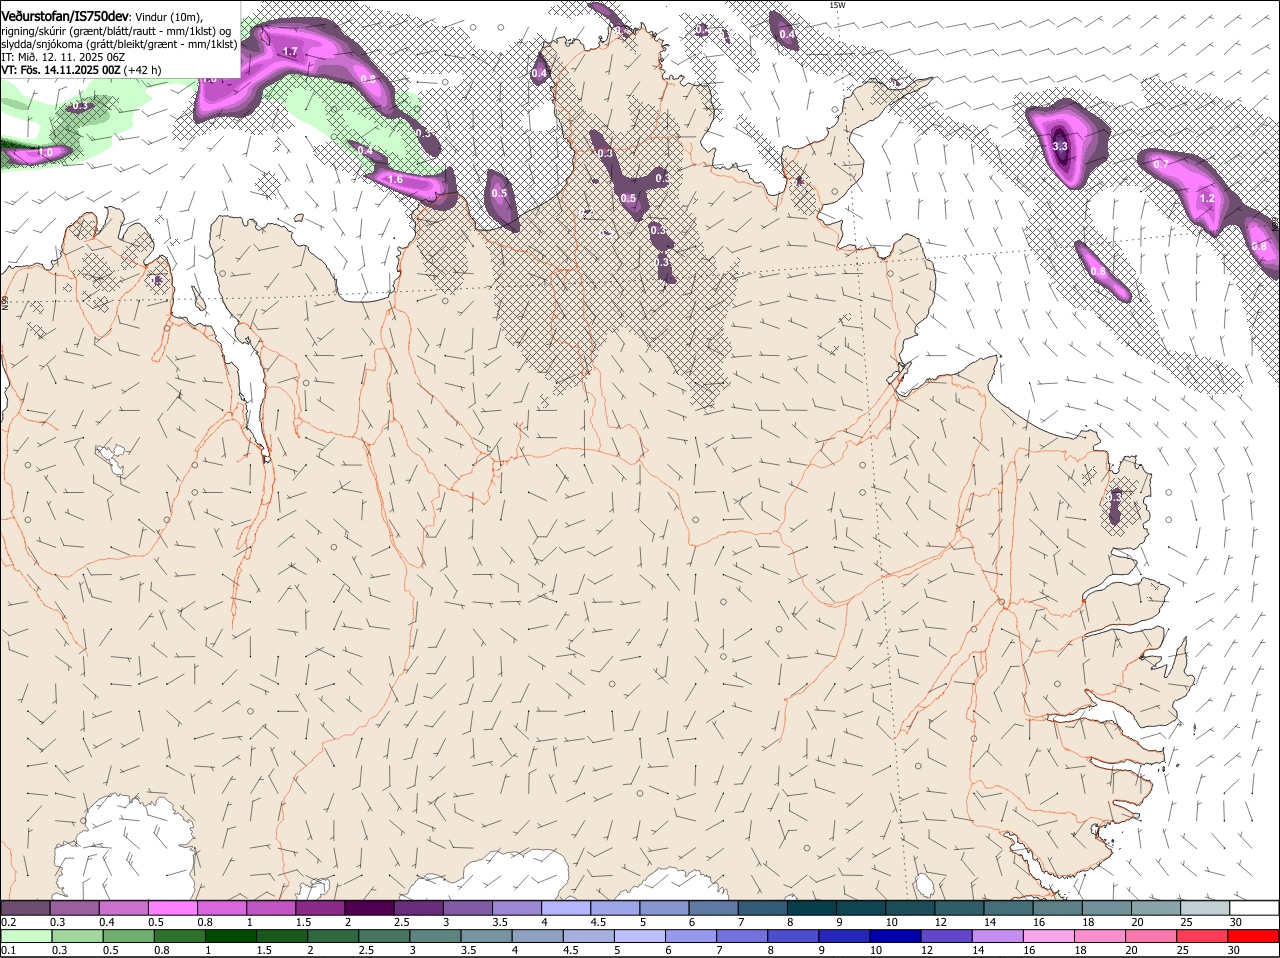Click the 0.7 snowfall value label

[1160, 164]
